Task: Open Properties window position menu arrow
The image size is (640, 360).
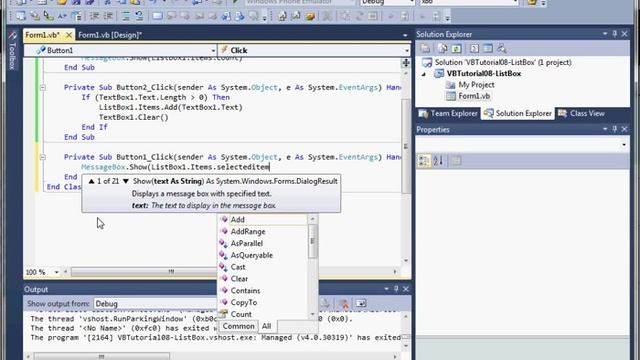Action: 605,129
